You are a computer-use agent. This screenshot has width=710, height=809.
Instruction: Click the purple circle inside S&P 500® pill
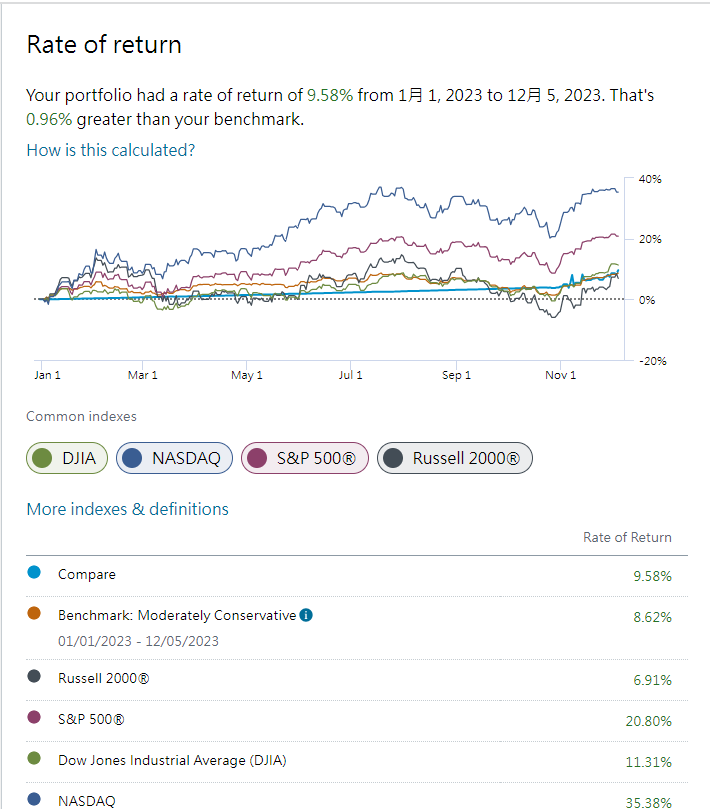tap(257, 459)
